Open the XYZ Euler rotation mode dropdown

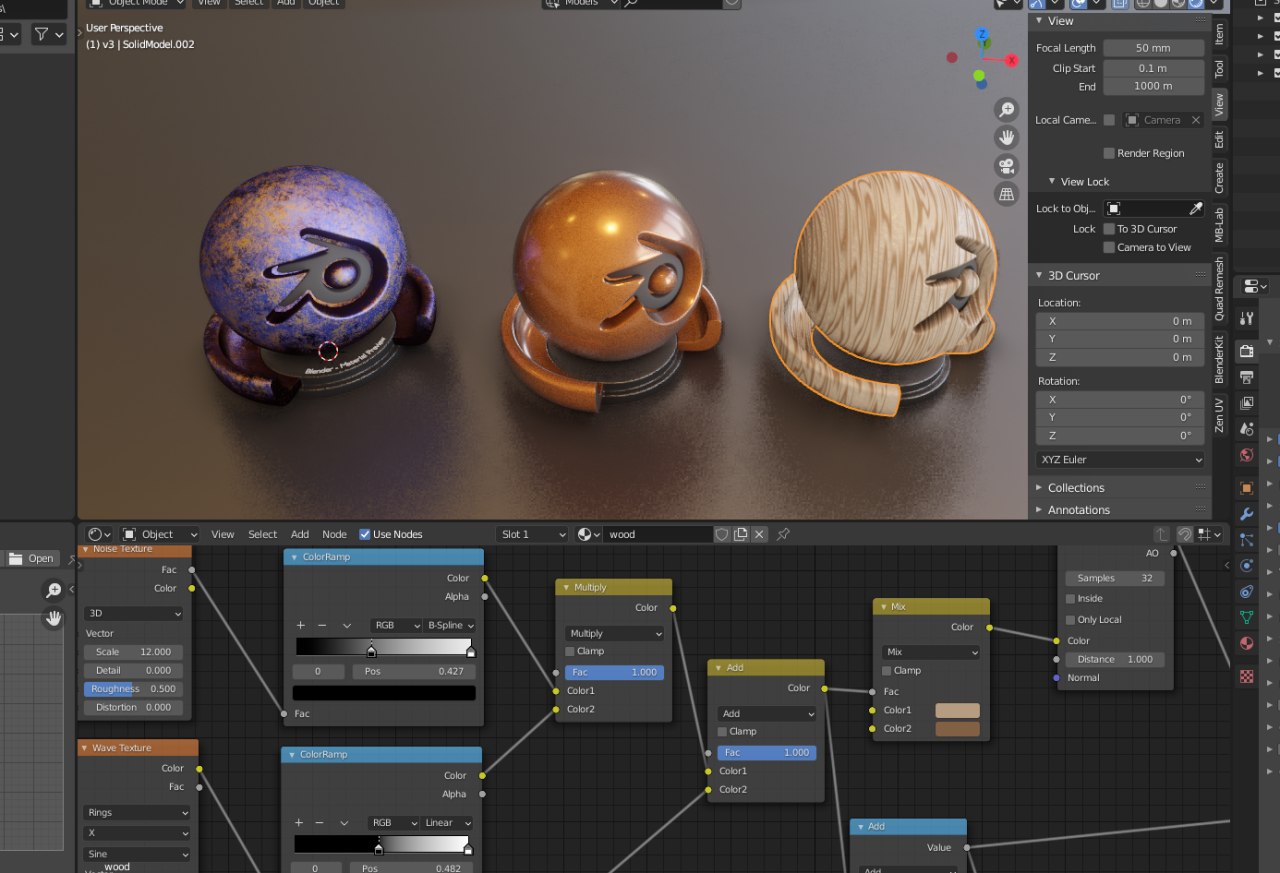1120,460
